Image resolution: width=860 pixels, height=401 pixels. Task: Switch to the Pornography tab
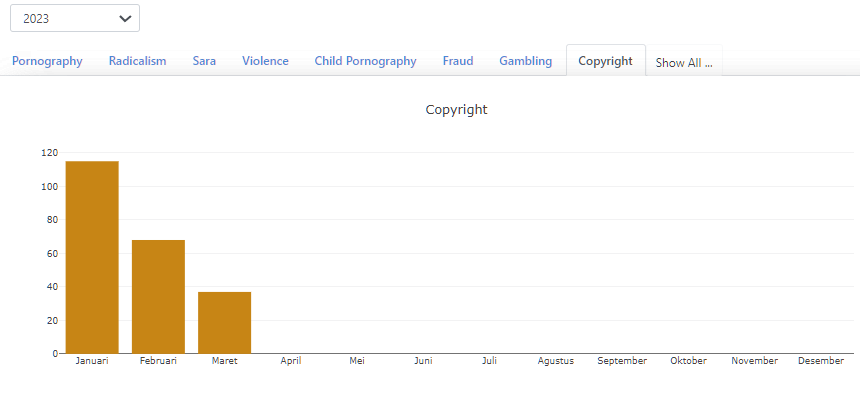point(47,61)
